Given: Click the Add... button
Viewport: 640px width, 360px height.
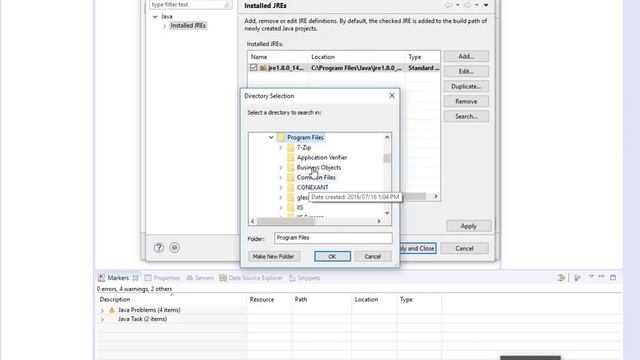Looking at the screenshot, I should tap(466, 56).
